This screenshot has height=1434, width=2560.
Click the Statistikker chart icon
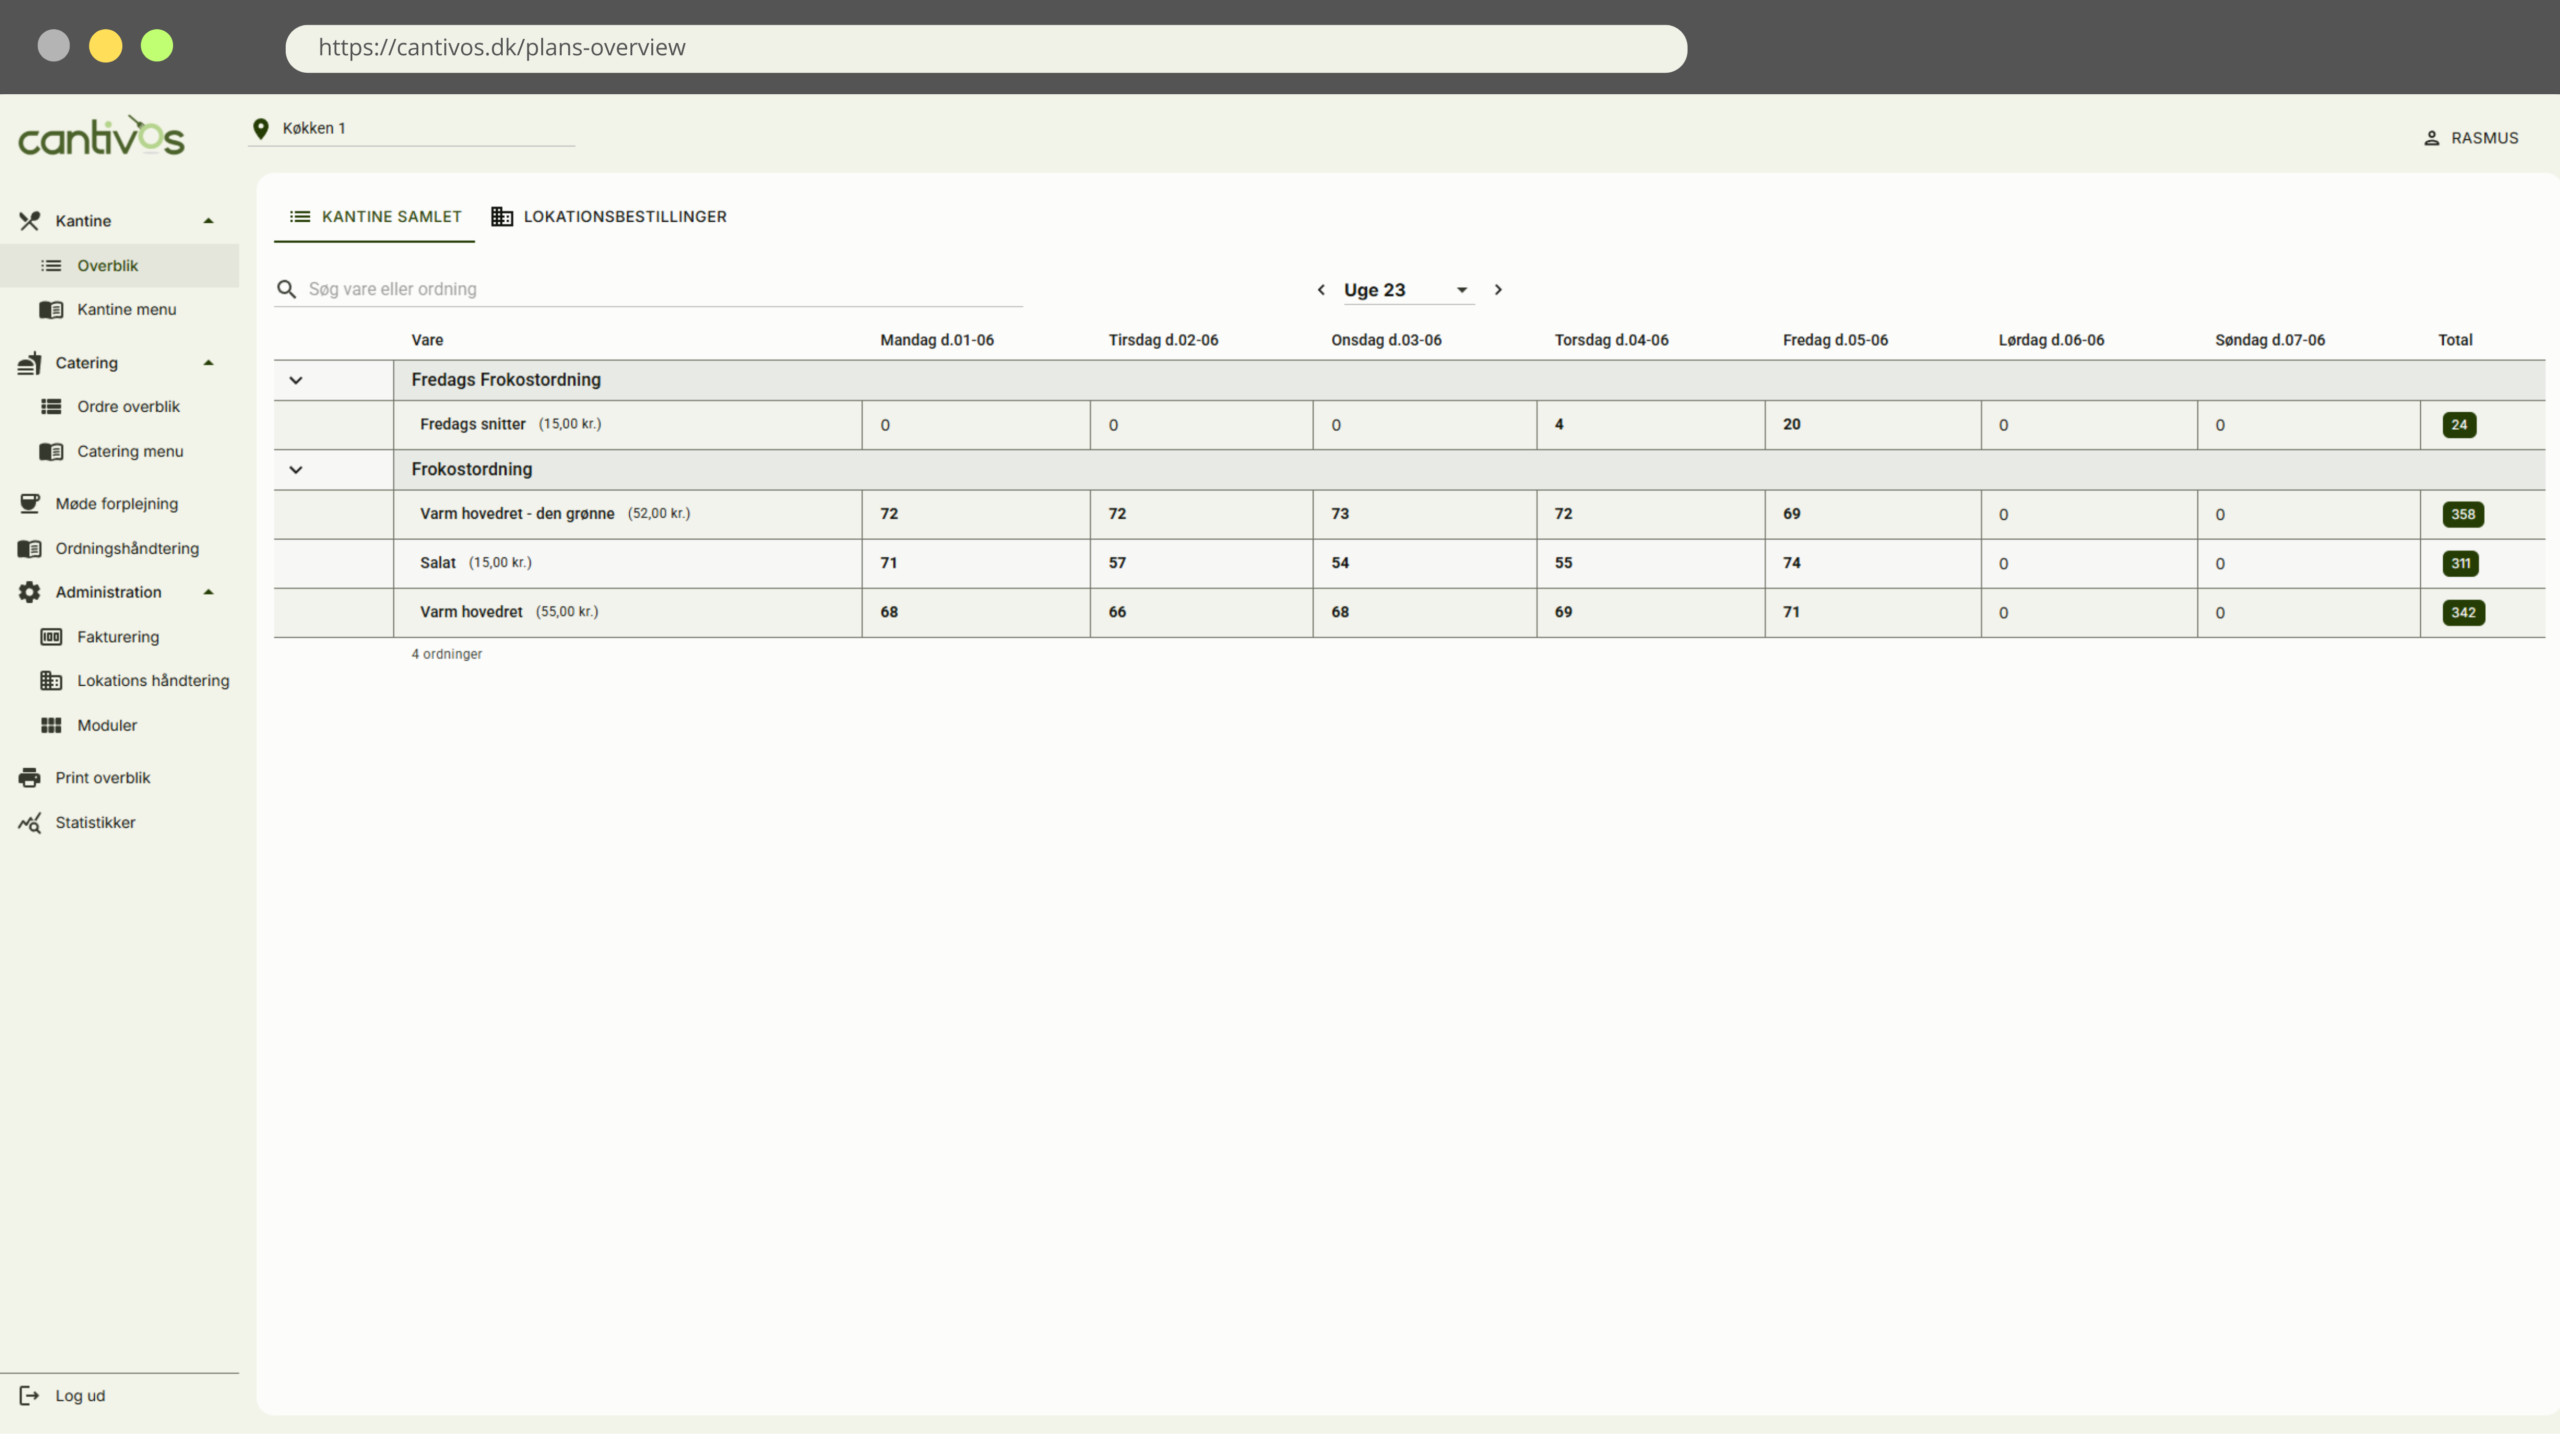point(30,823)
